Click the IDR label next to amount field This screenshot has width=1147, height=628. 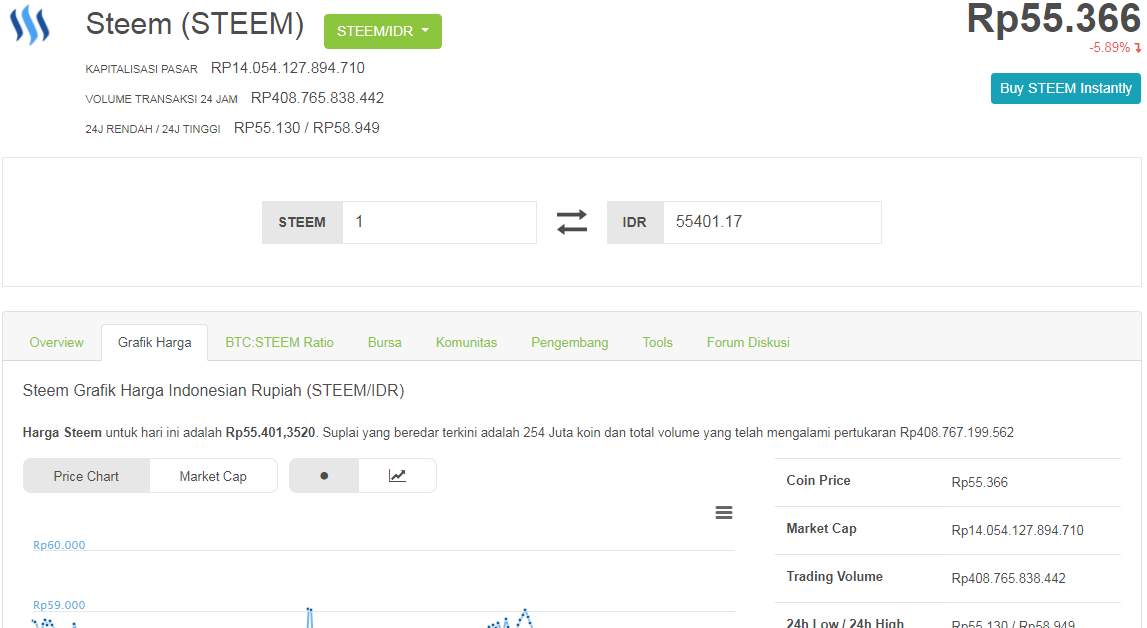[635, 222]
